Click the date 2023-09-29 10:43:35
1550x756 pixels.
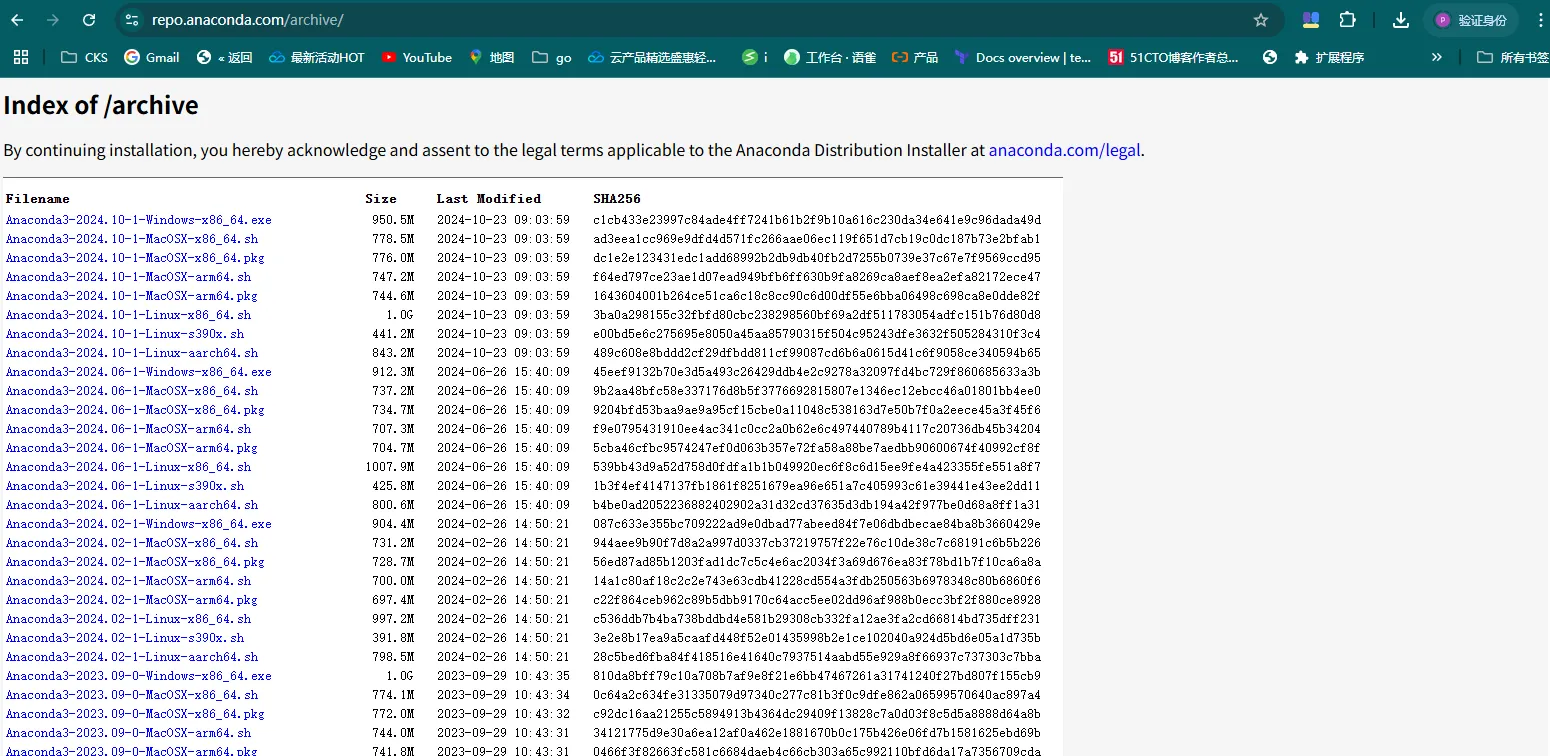[x=503, y=676]
